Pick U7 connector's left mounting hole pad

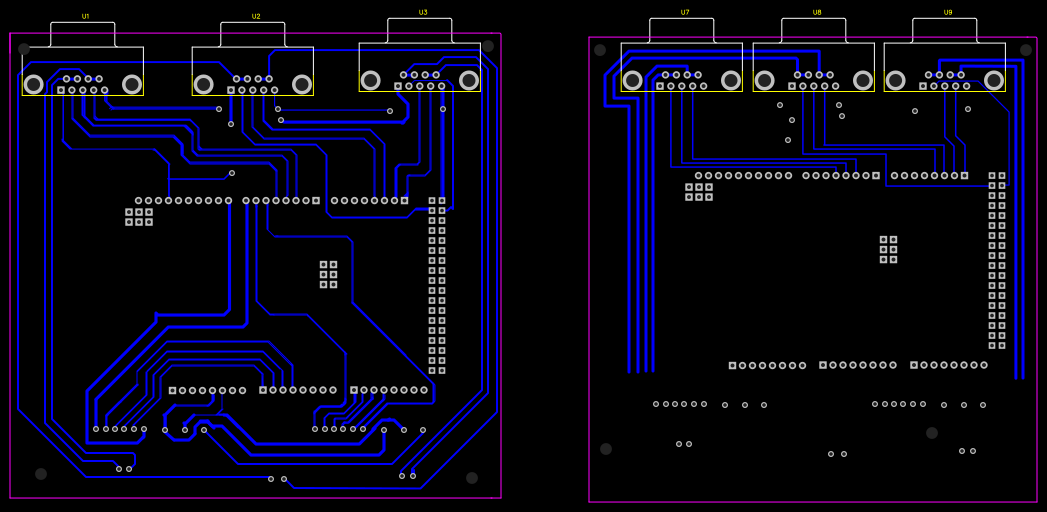click(633, 80)
